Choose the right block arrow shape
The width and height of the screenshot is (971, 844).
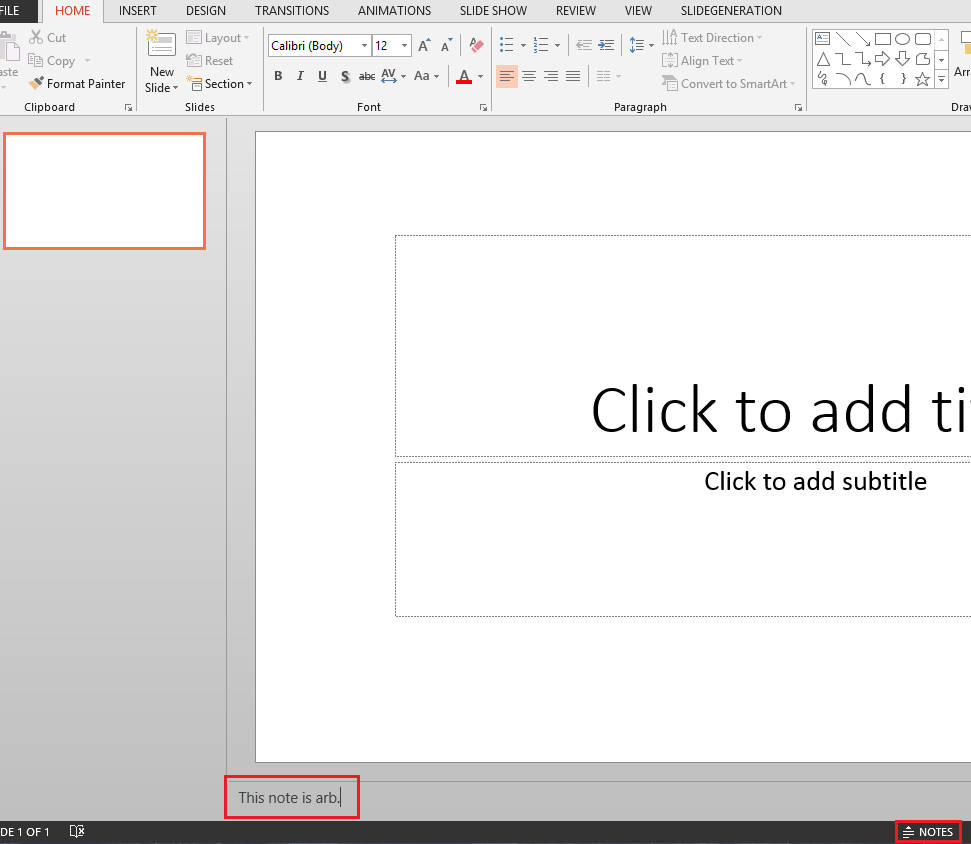point(882,59)
